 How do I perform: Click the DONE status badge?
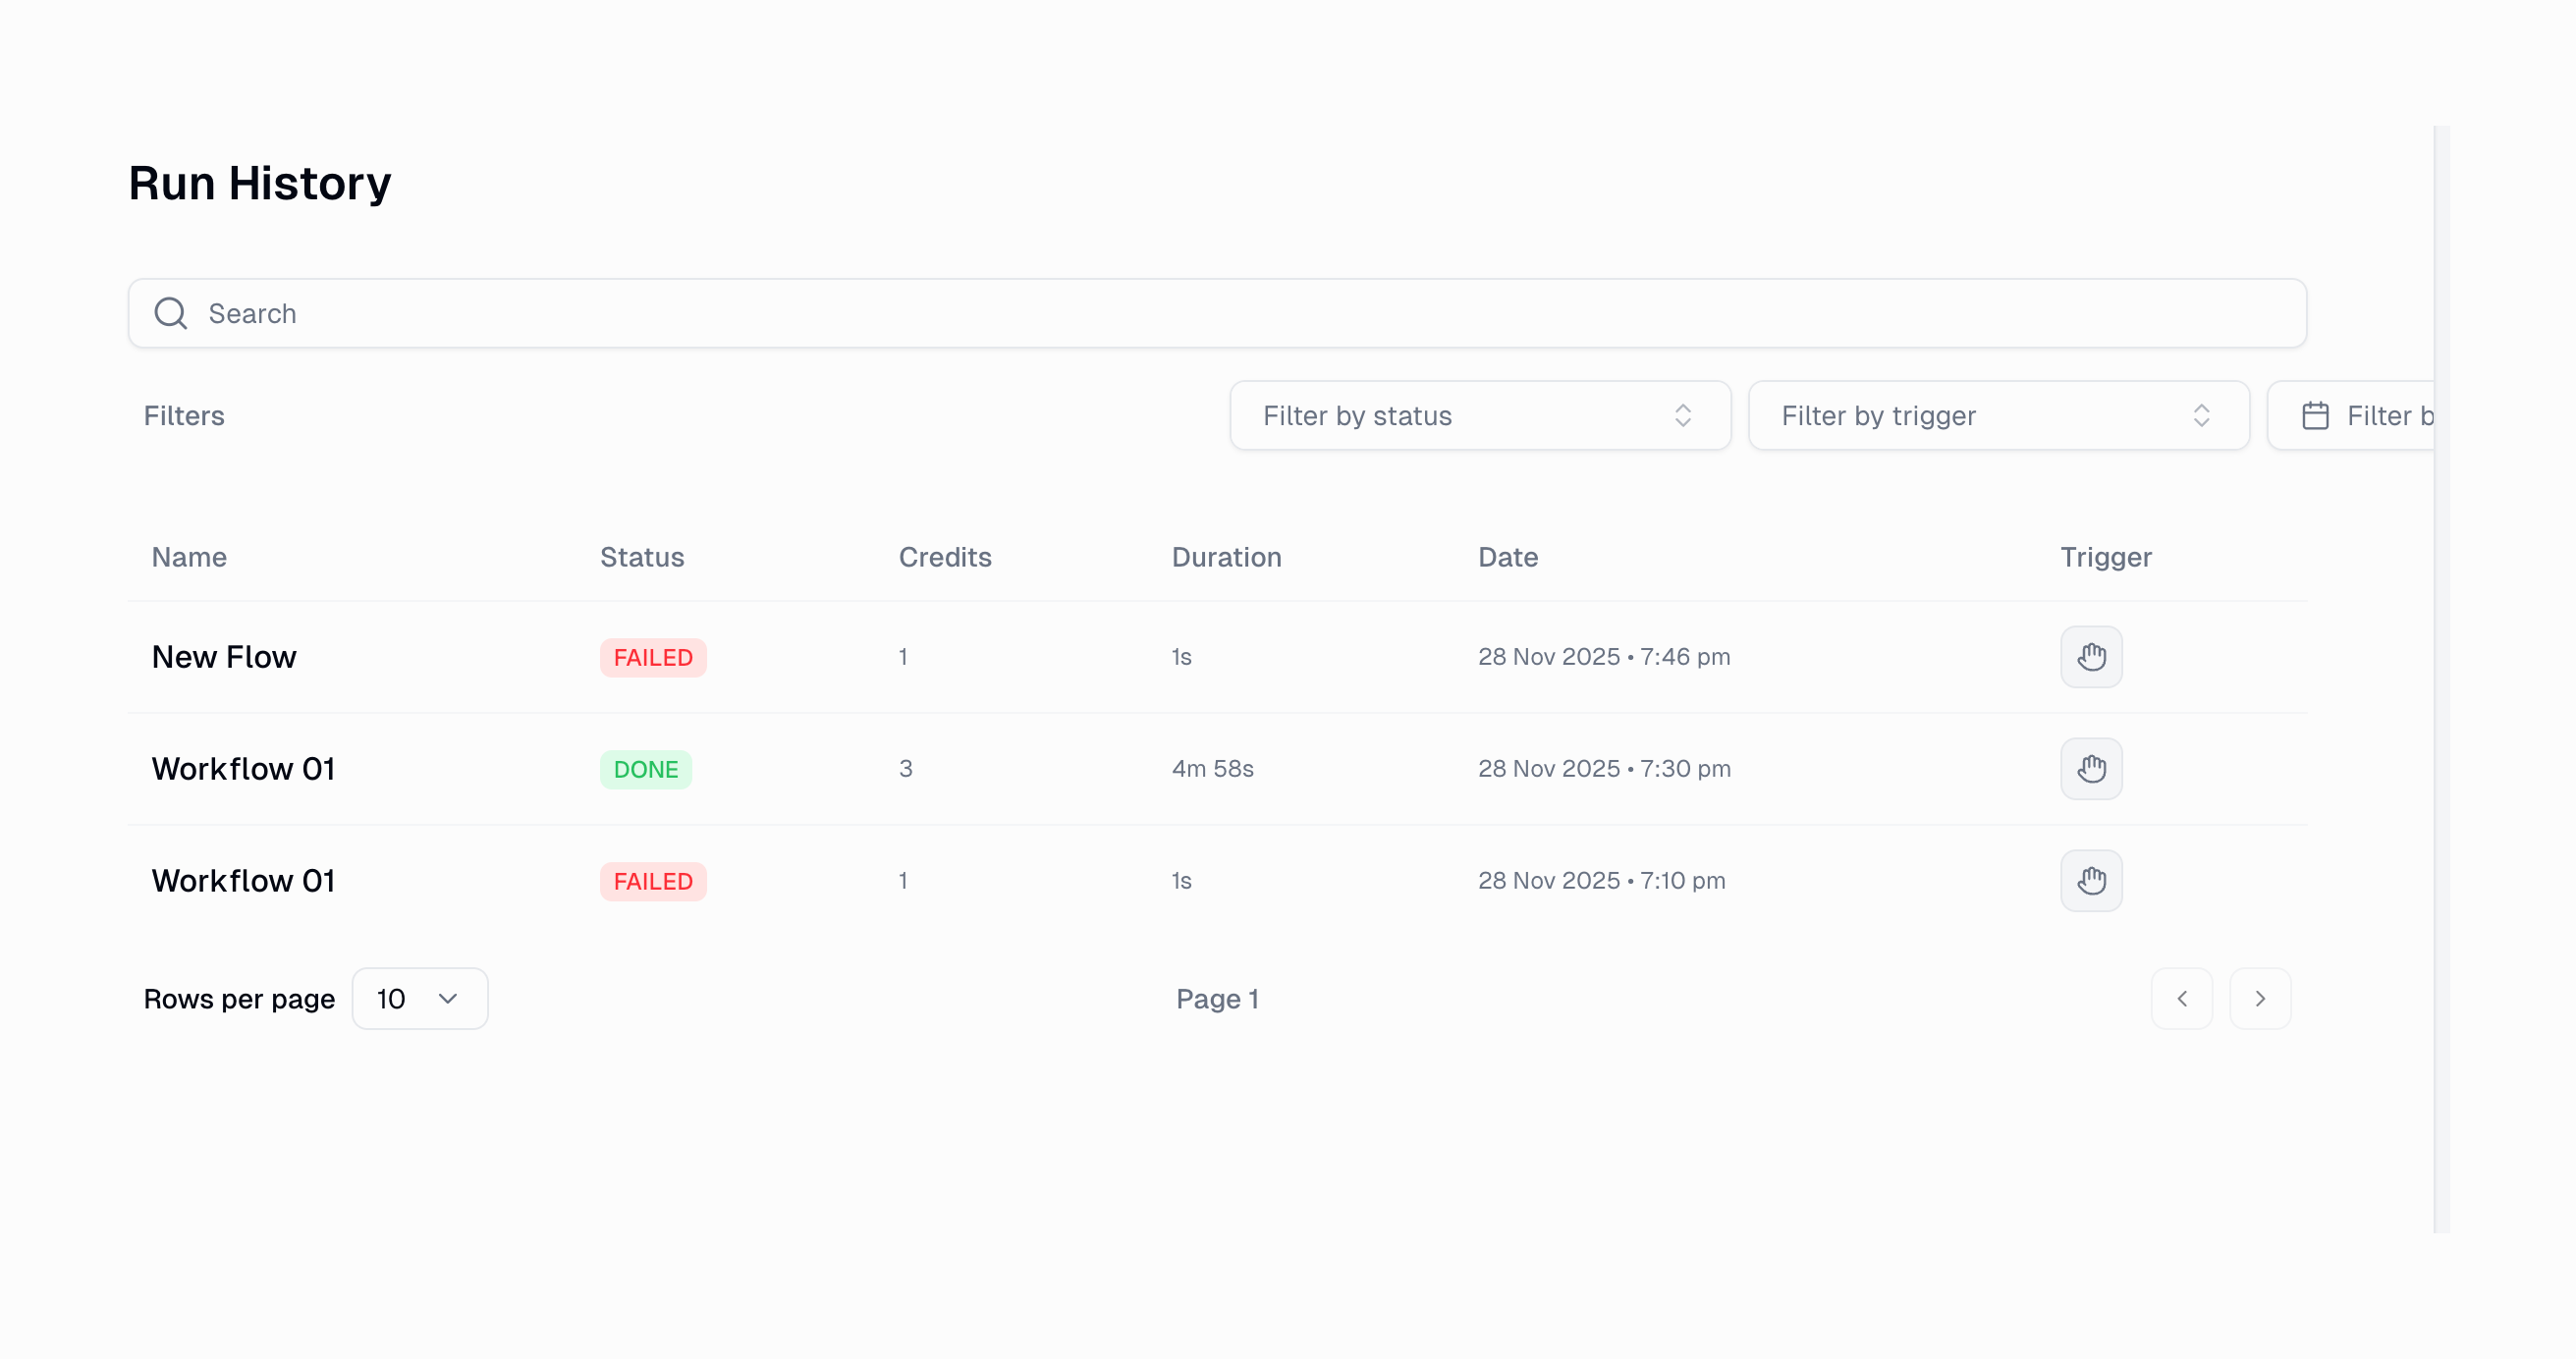(x=645, y=770)
